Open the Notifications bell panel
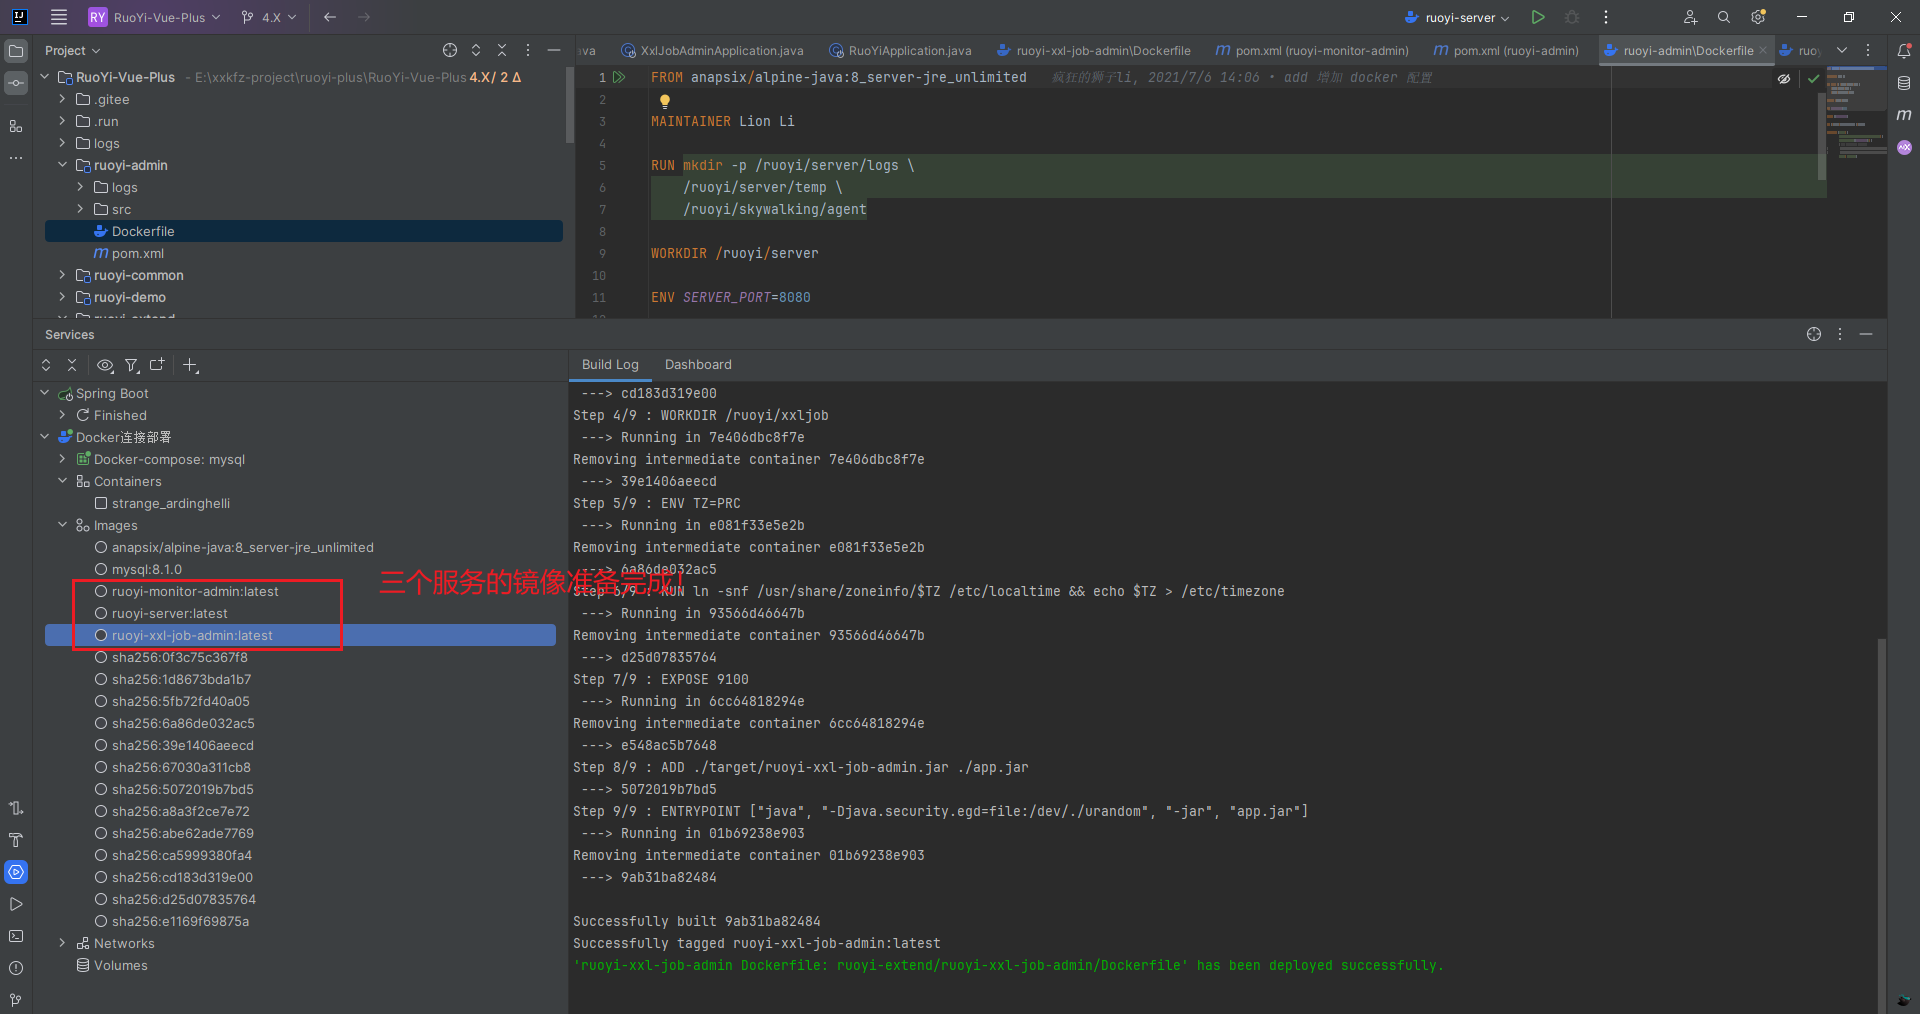Image resolution: width=1920 pixels, height=1014 pixels. point(1904,50)
